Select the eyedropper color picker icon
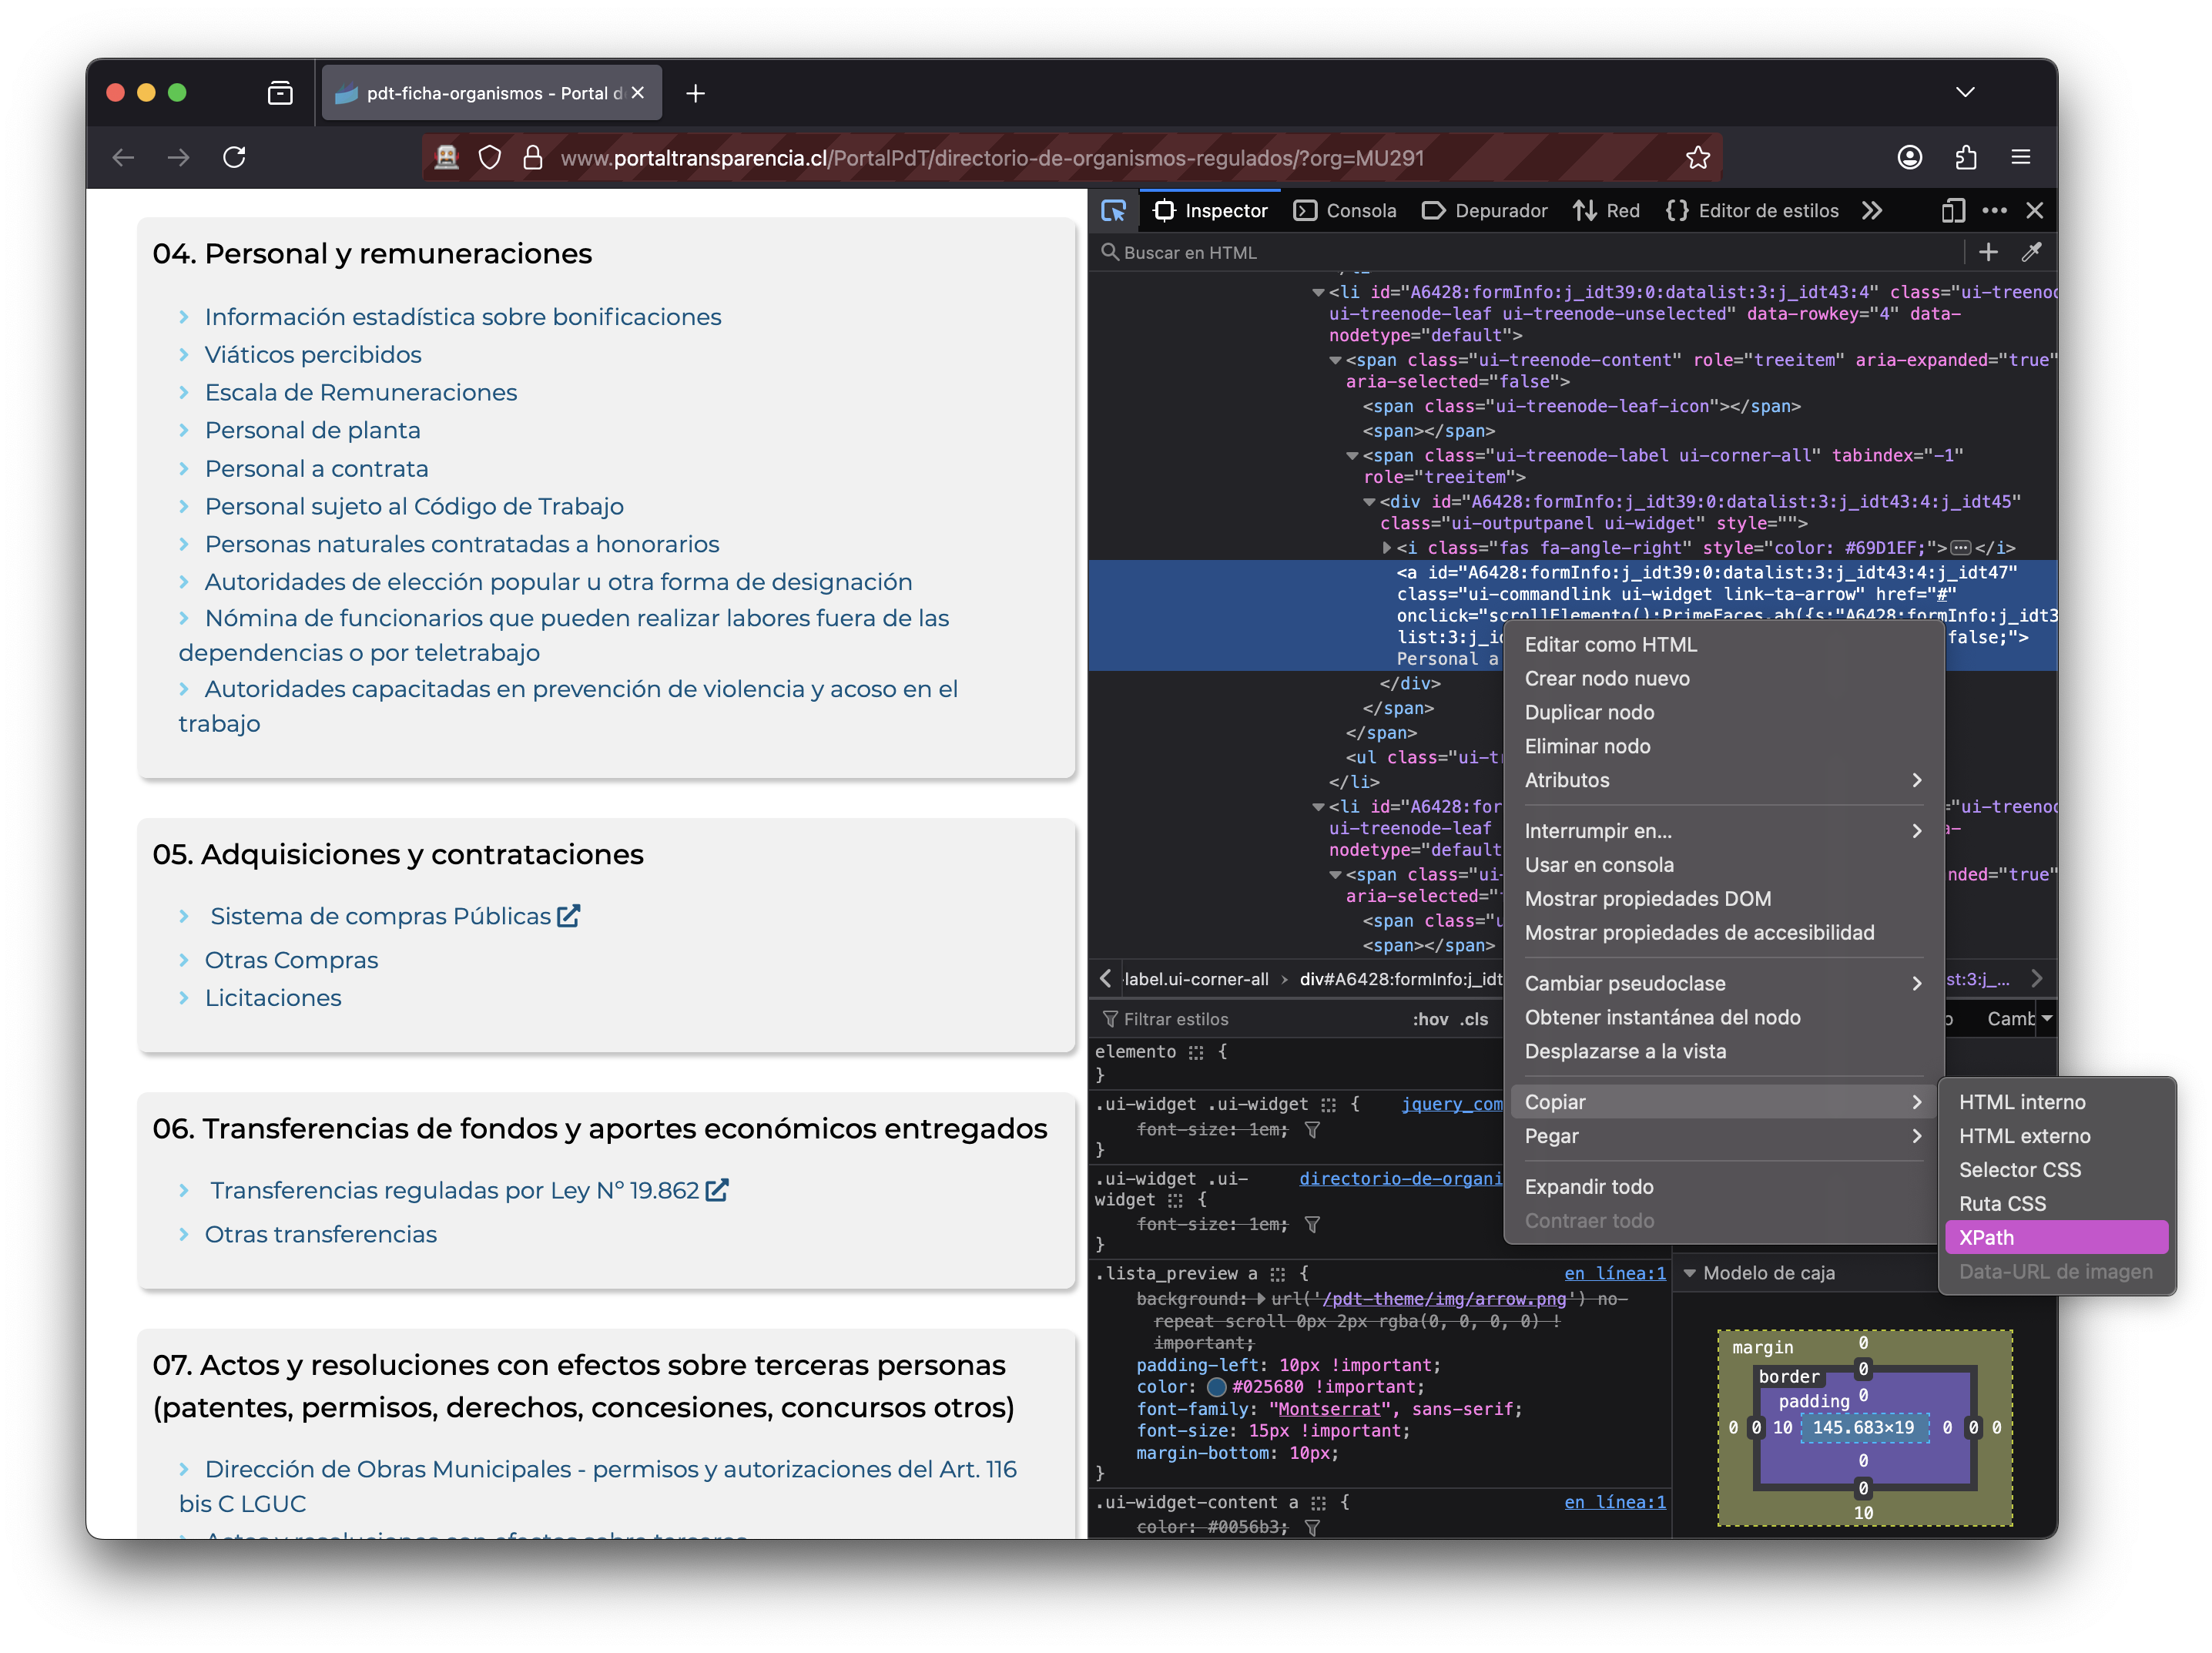2212x1653 pixels. [x=2031, y=253]
